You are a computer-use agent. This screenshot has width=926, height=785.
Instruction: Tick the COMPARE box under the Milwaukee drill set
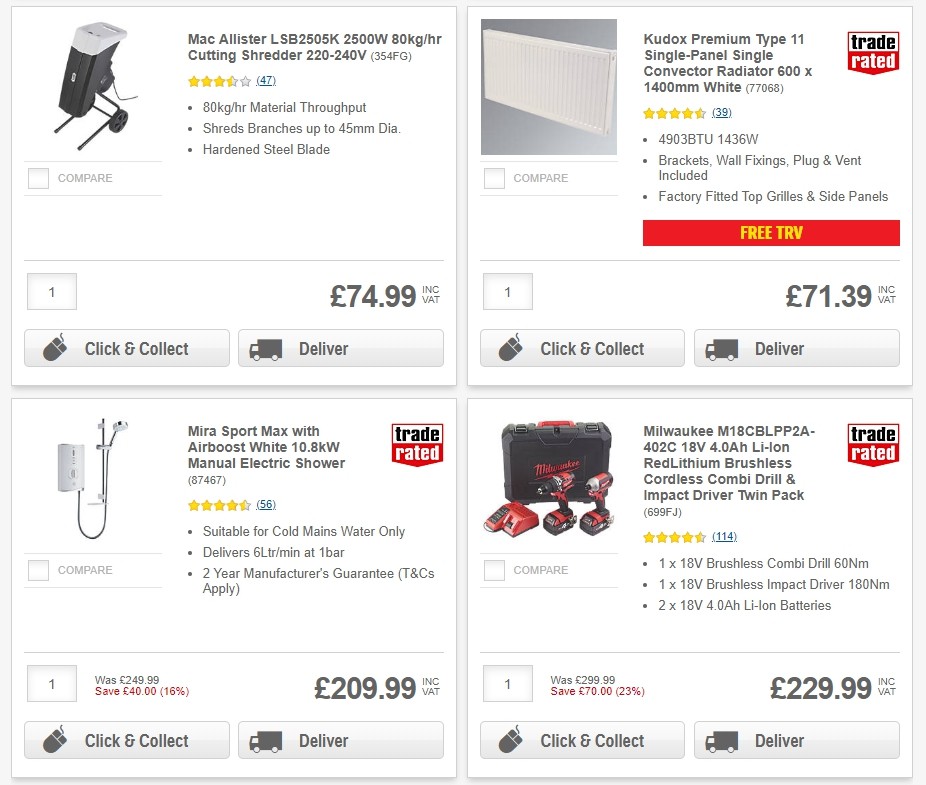(x=494, y=570)
